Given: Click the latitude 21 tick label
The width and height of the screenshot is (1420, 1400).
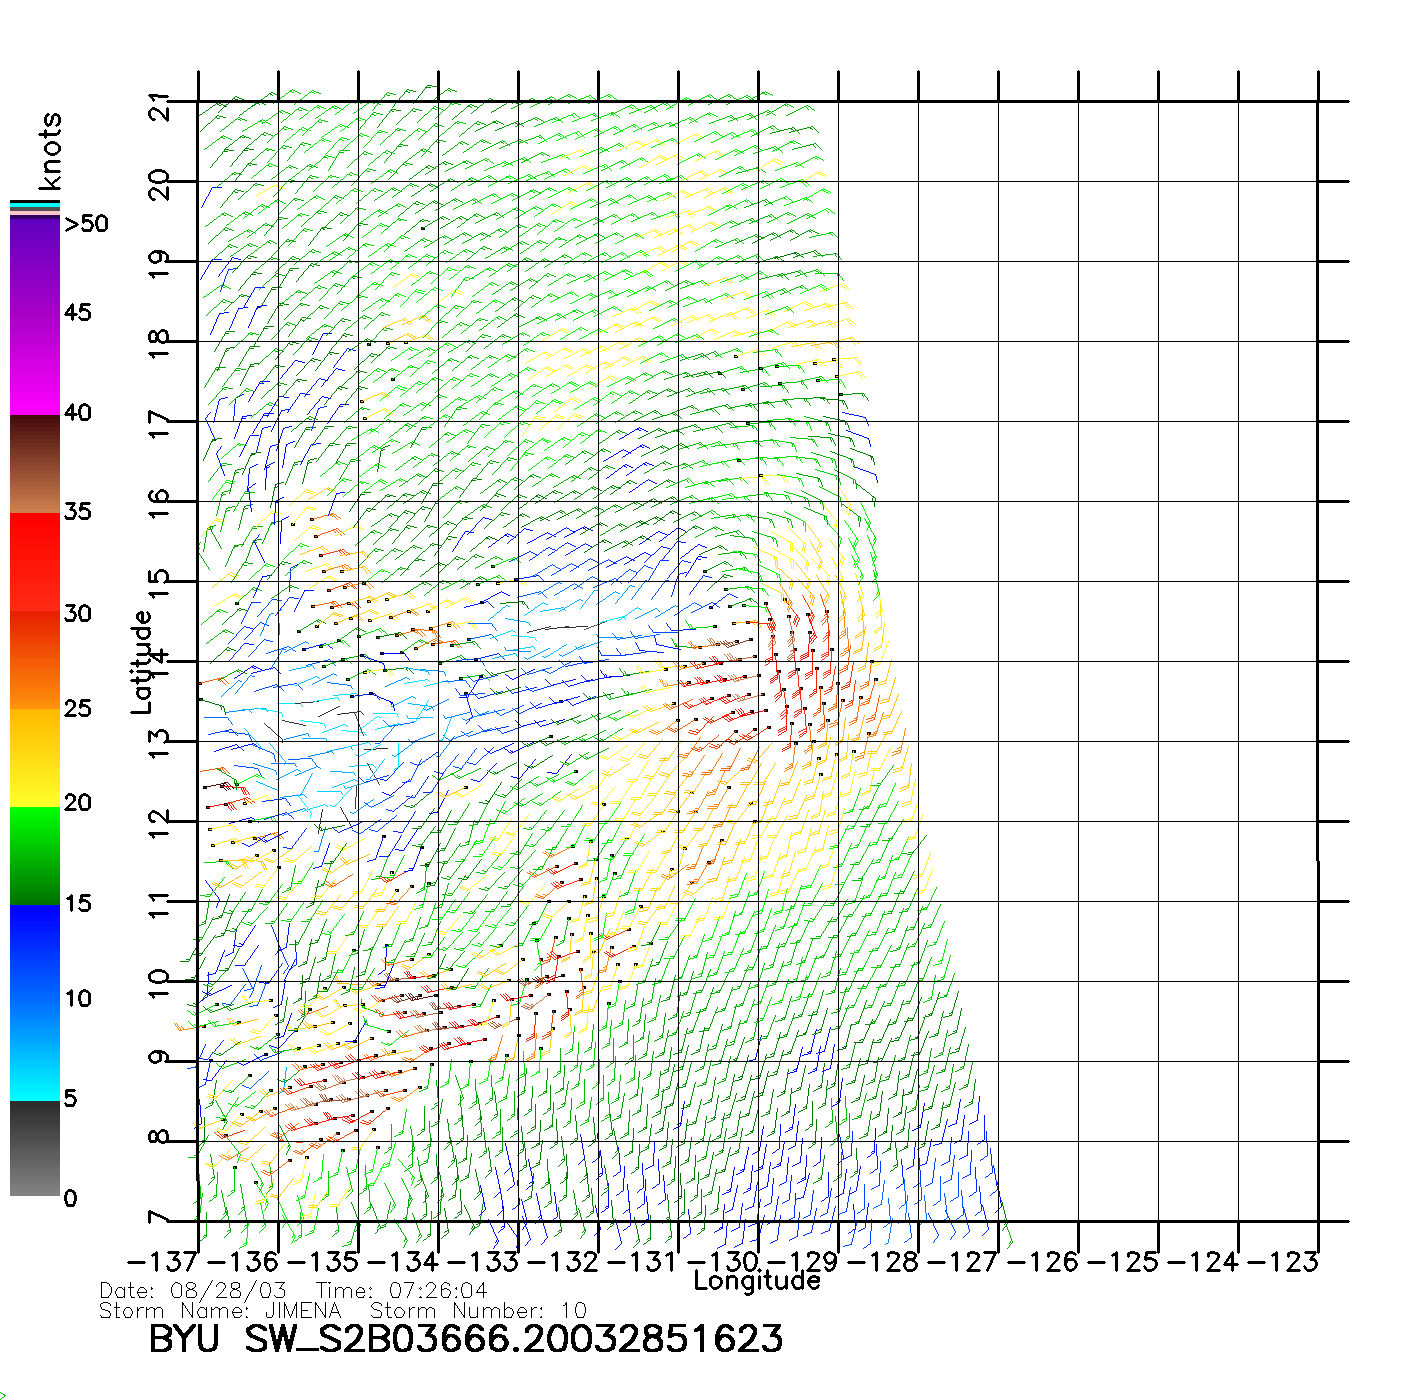Looking at the screenshot, I should pos(160,106).
